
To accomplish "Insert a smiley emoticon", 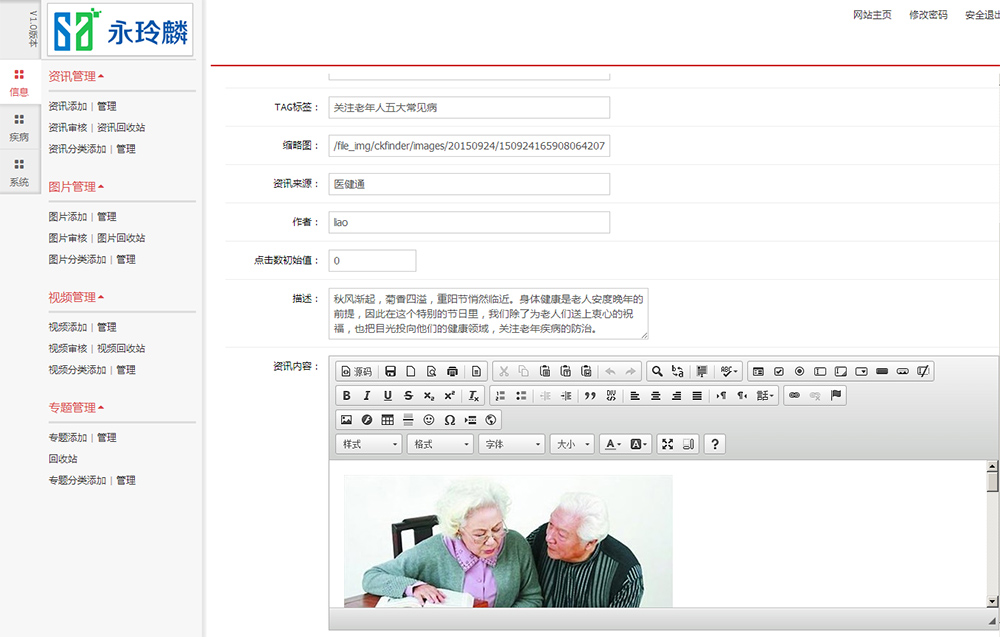I will click(x=429, y=420).
